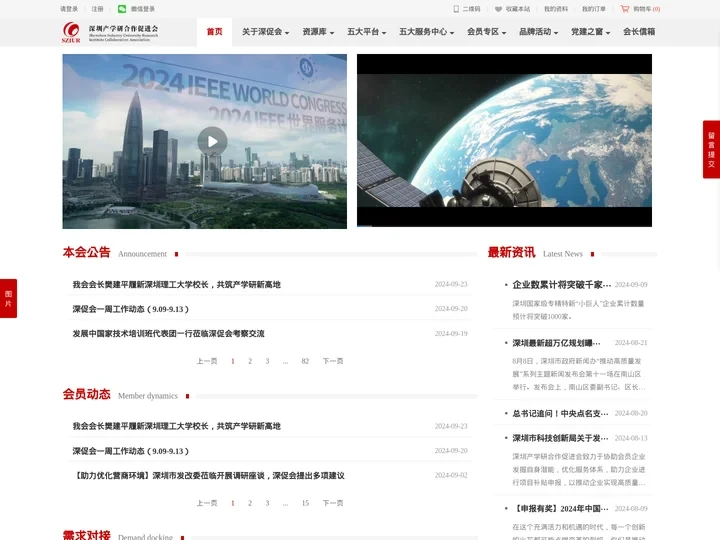
Task: Go to page 82 of 本会公告
Action: click(305, 361)
